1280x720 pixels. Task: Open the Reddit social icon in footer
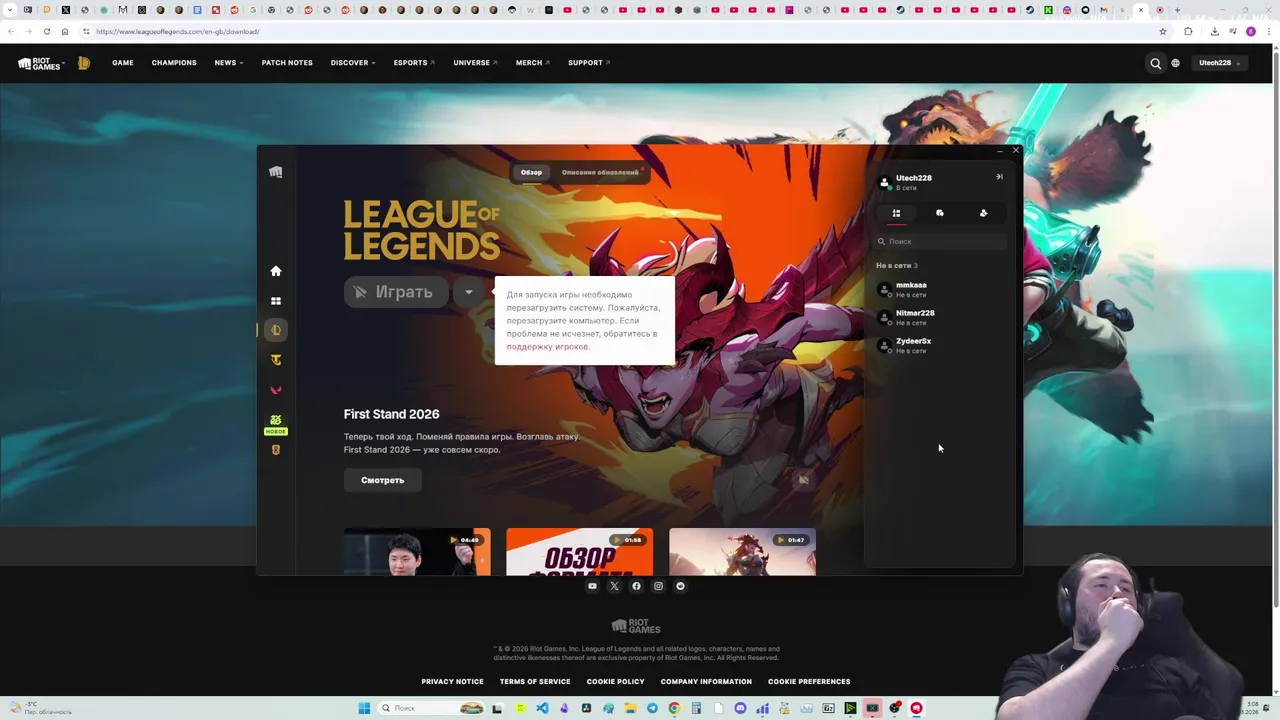pyautogui.click(x=680, y=586)
